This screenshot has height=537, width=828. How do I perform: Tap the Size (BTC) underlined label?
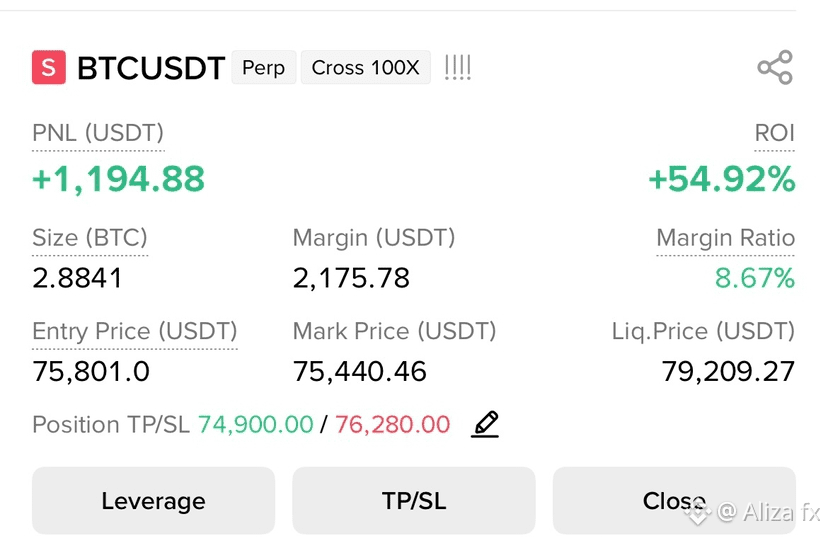(90, 238)
